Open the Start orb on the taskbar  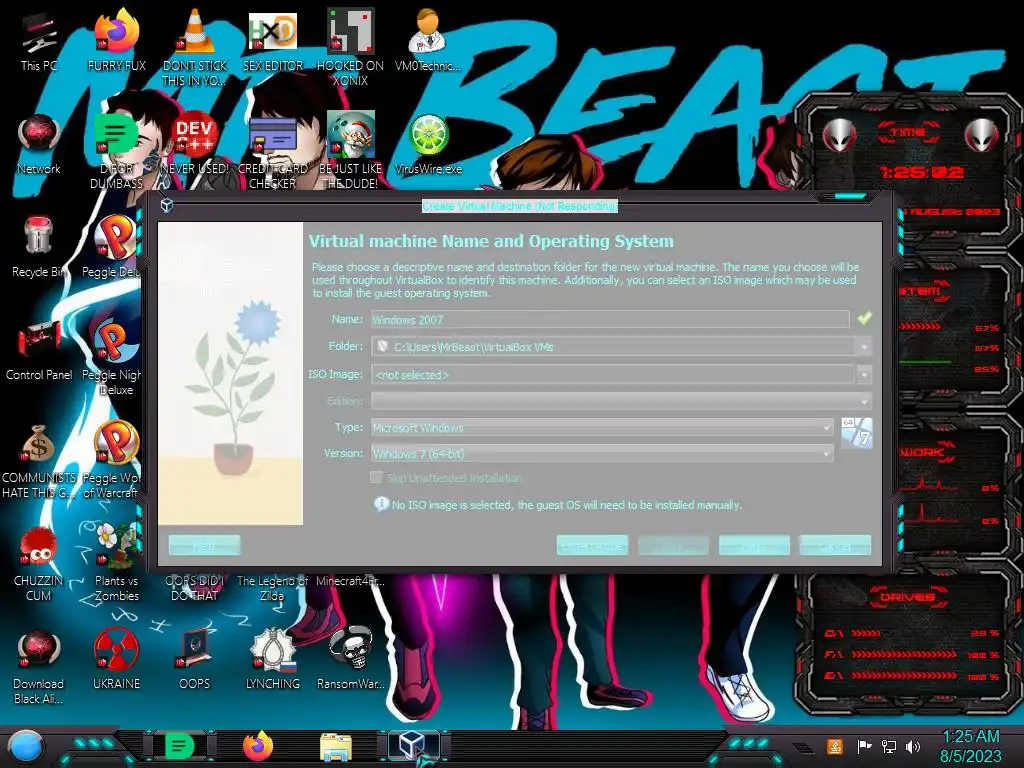(x=25, y=746)
